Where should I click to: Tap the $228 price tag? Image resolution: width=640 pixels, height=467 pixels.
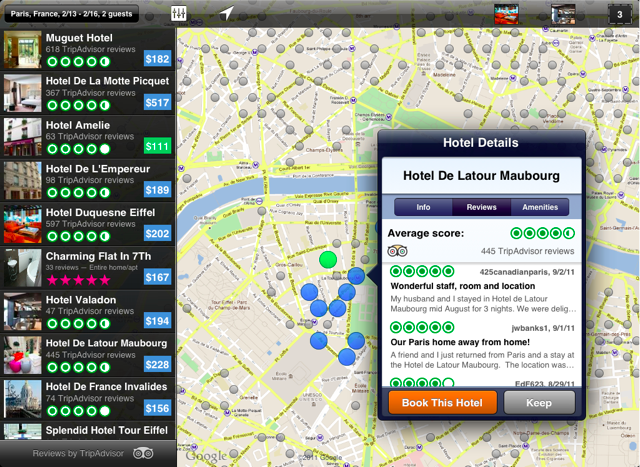pyautogui.click(x=157, y=365)
